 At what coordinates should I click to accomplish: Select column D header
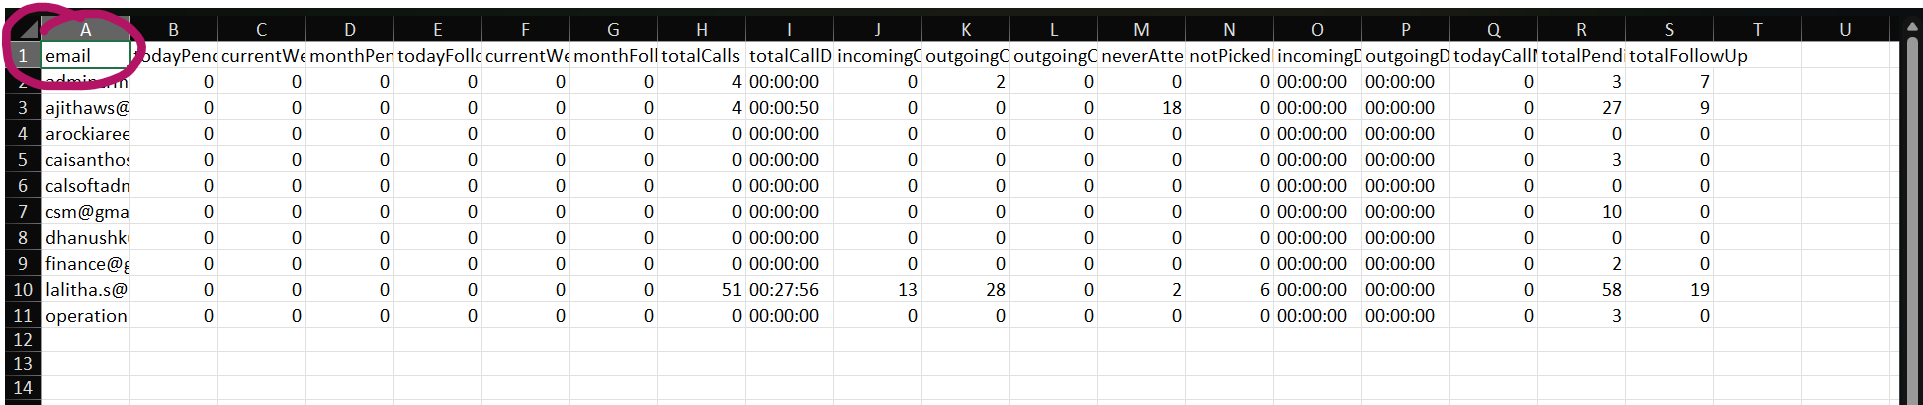point(349,30)
